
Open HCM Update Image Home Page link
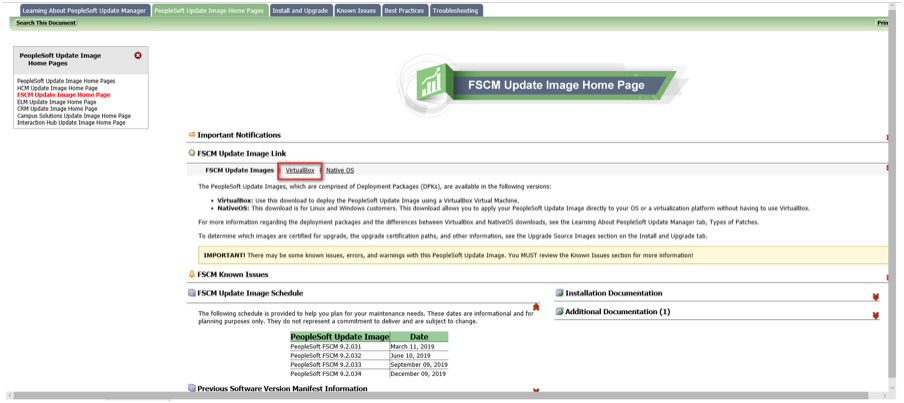(x=57, y=88)
